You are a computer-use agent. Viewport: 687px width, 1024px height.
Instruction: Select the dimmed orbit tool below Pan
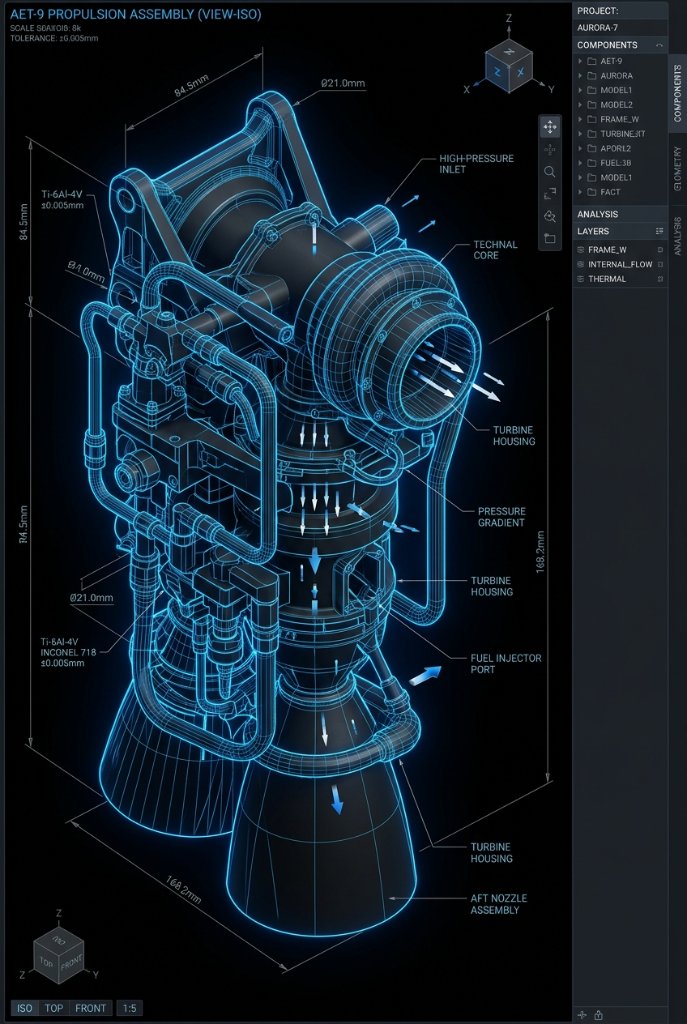(549, 150)
